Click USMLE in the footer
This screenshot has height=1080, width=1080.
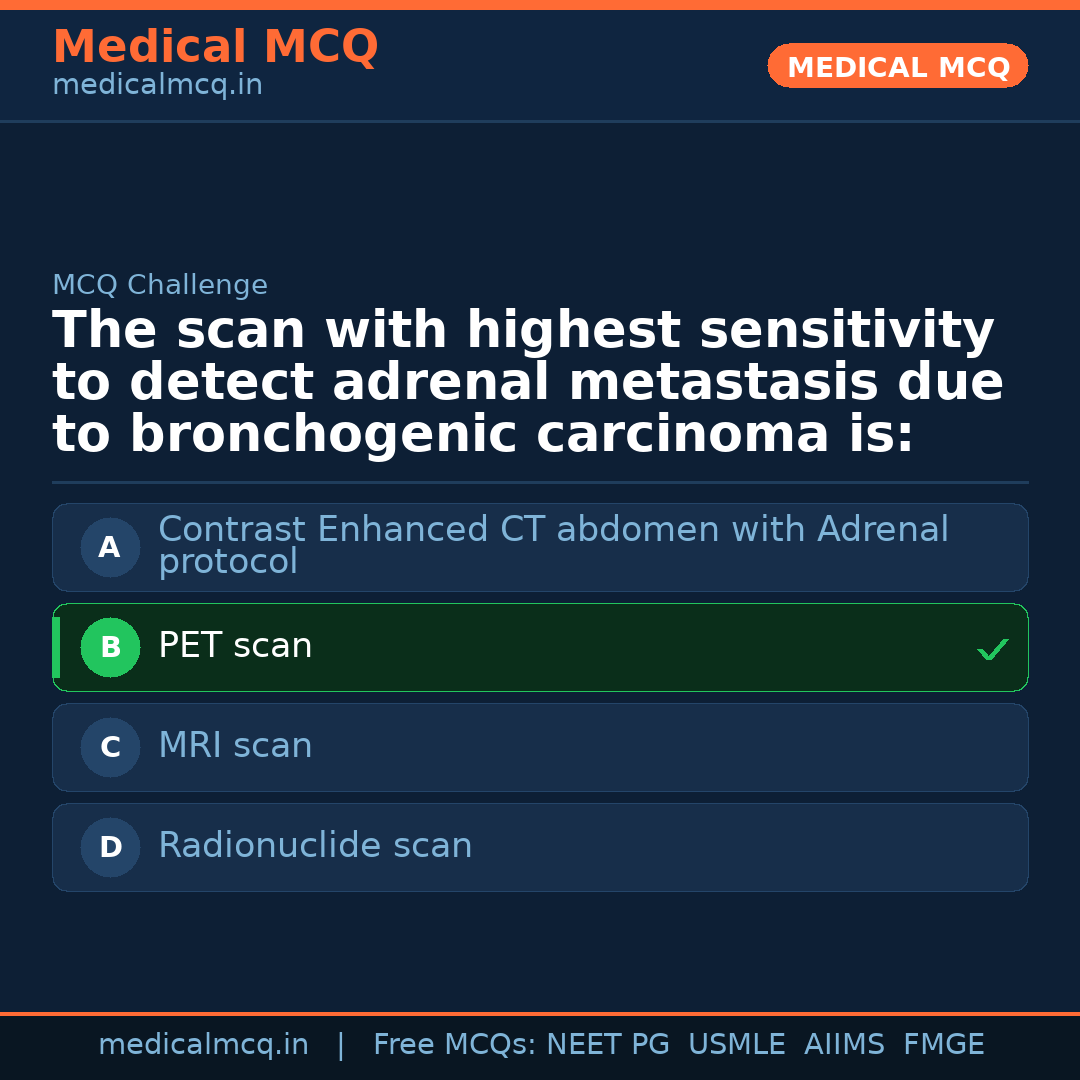(736, 1045)
